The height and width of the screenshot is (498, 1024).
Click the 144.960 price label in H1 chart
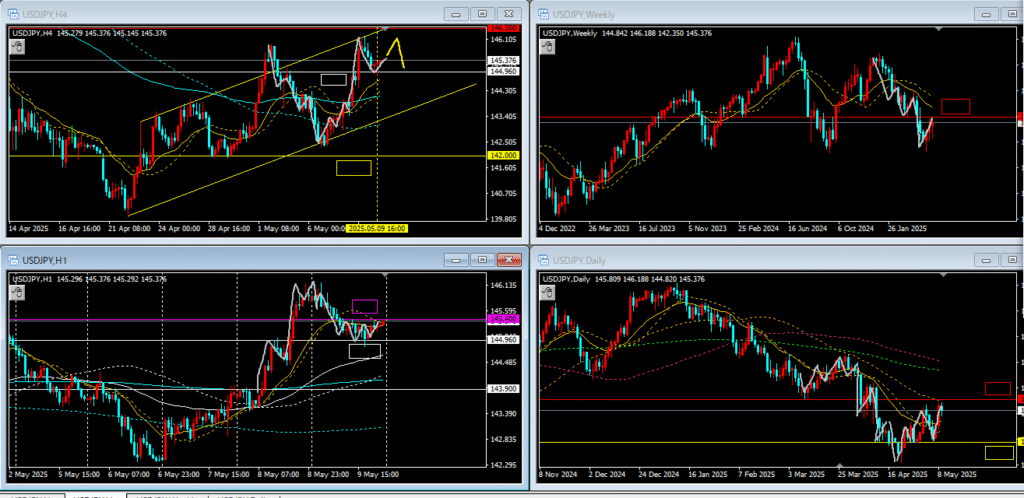click(x=504, y=339)
